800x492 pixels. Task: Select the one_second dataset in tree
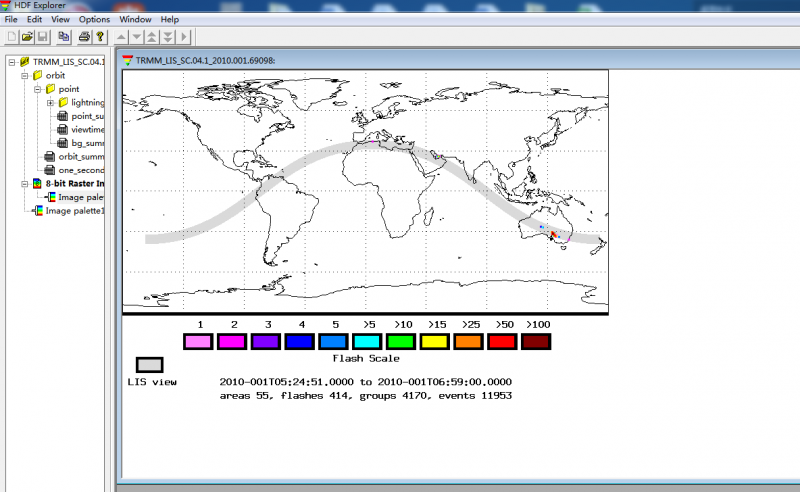pos(81,170)
